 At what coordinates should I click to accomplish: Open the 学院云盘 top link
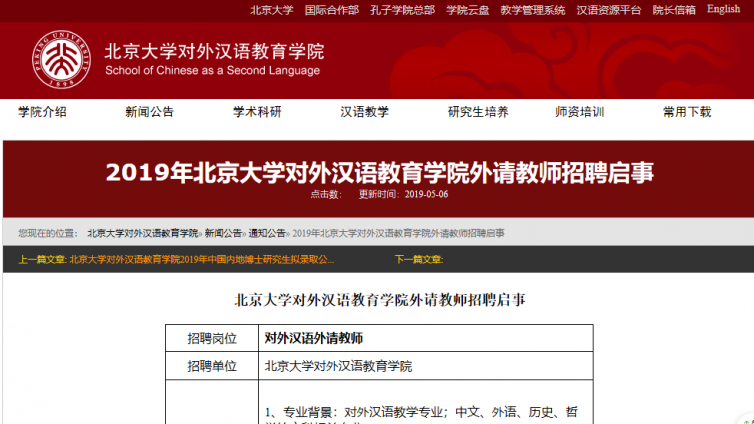click(x=467, y=10)
